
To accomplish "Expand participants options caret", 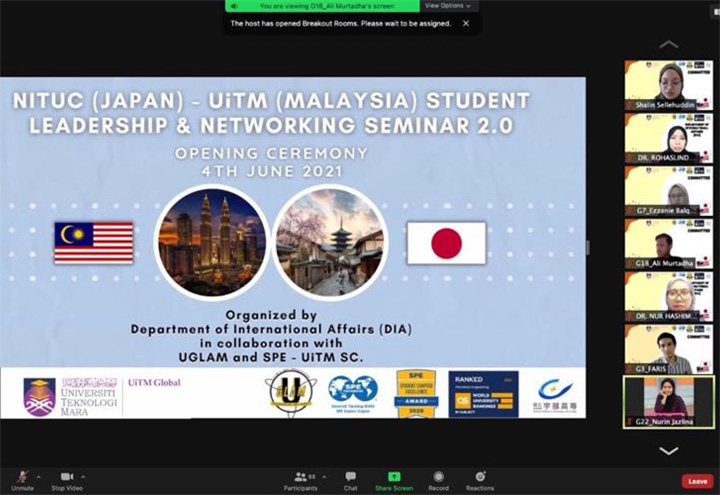I will click(325, 477).
